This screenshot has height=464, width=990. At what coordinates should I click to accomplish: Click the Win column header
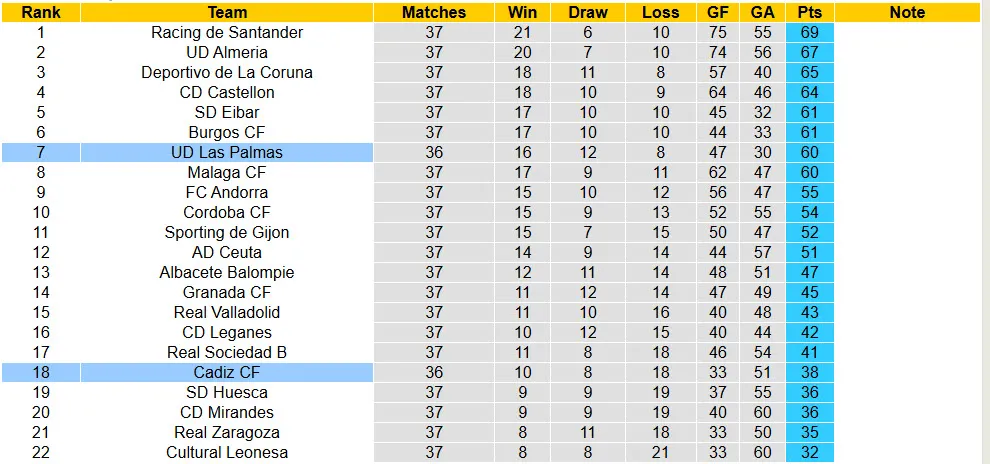[x=522, y=13]
